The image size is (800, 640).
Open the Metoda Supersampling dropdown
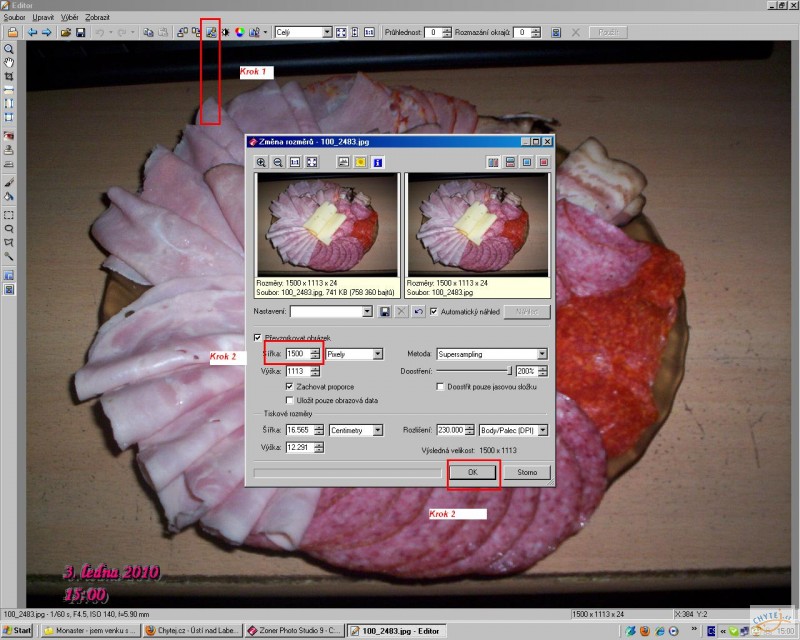[x=542, y=354]
